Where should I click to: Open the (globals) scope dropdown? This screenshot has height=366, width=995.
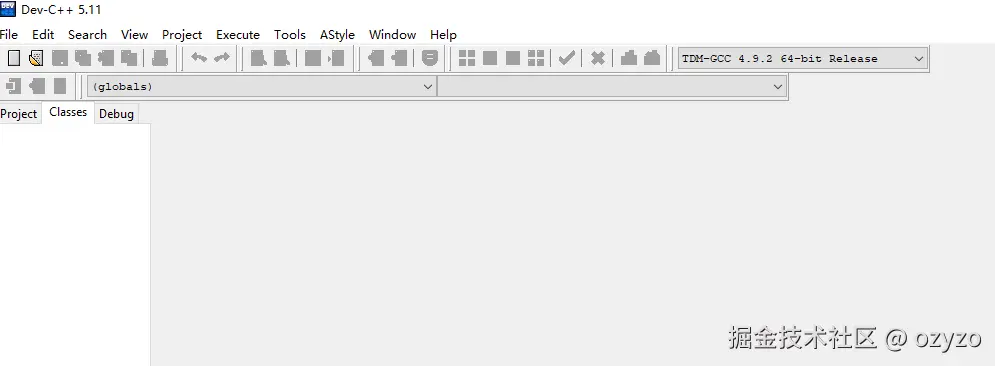[x=261, y=86]
